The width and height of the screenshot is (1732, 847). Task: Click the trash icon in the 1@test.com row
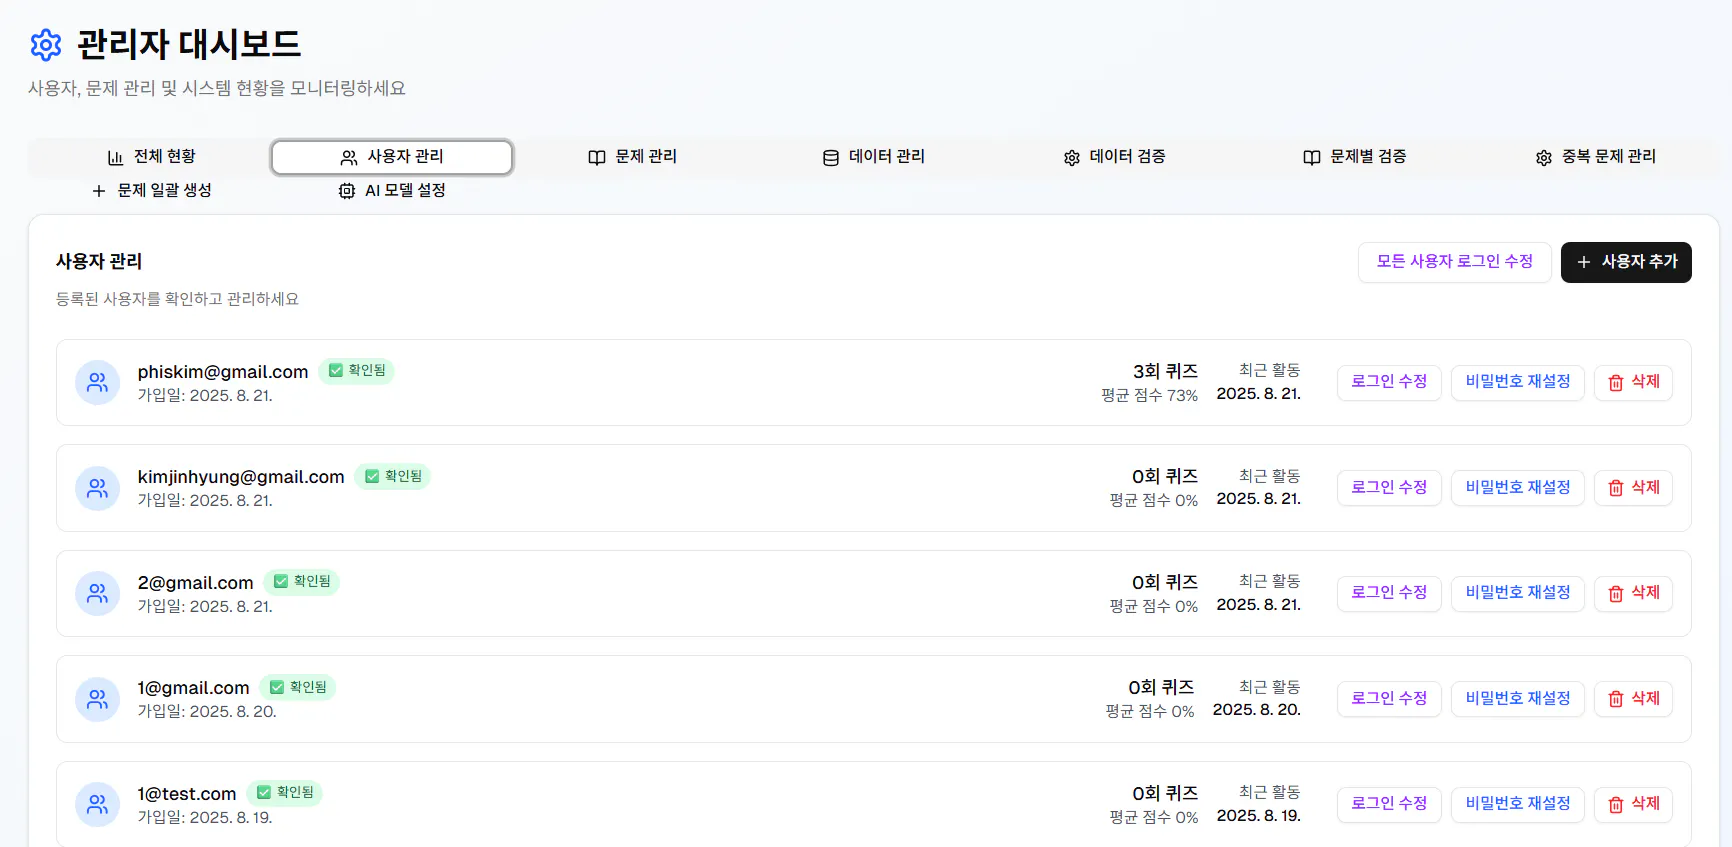coord(1616,804)
